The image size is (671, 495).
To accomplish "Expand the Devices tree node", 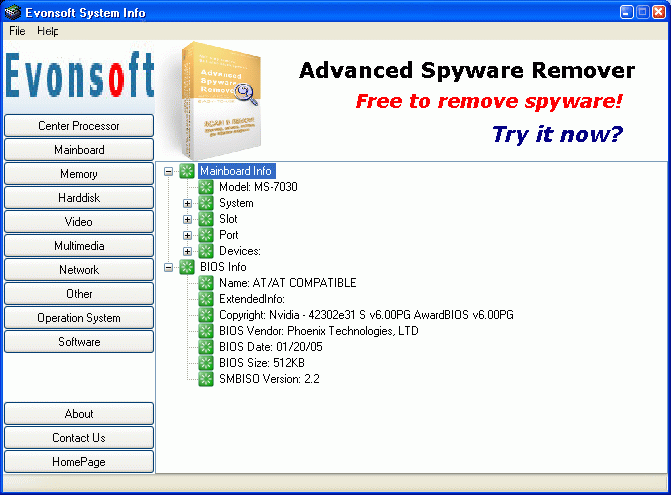I will click(x=187, y=251).
